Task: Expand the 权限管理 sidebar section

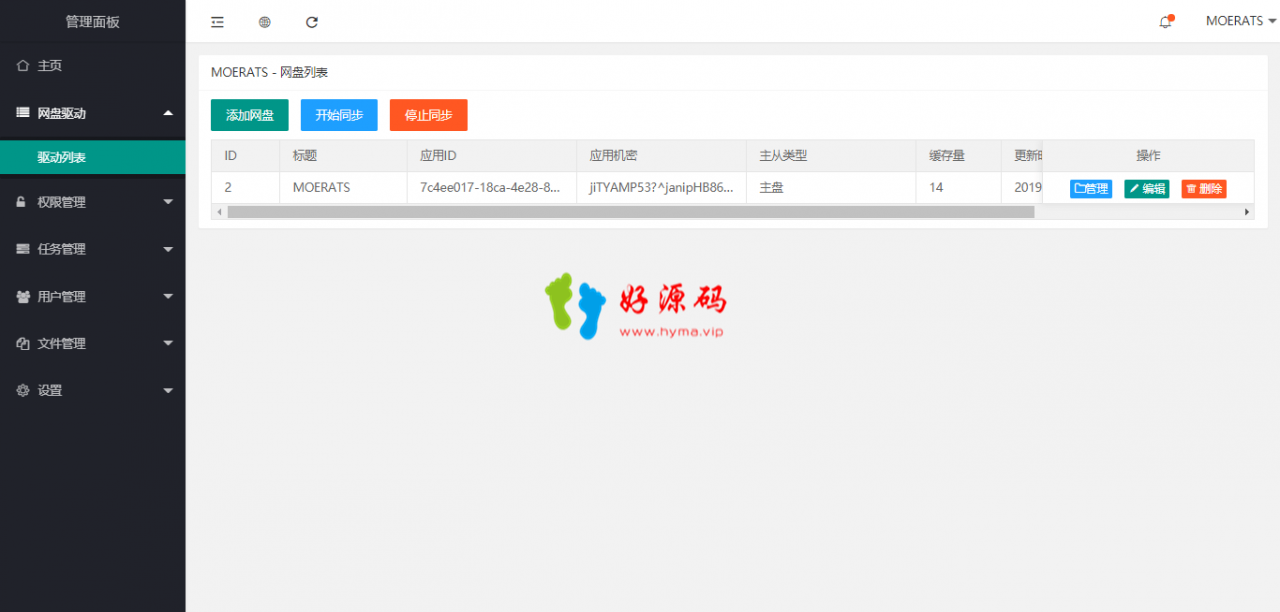Action: tap(92, 202)
